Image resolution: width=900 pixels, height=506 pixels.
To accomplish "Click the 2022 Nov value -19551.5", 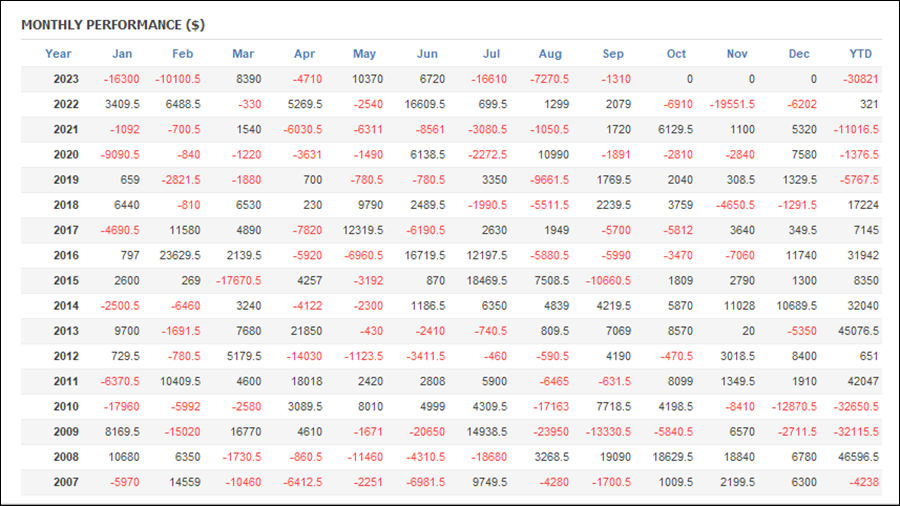I will click(732, 104).
